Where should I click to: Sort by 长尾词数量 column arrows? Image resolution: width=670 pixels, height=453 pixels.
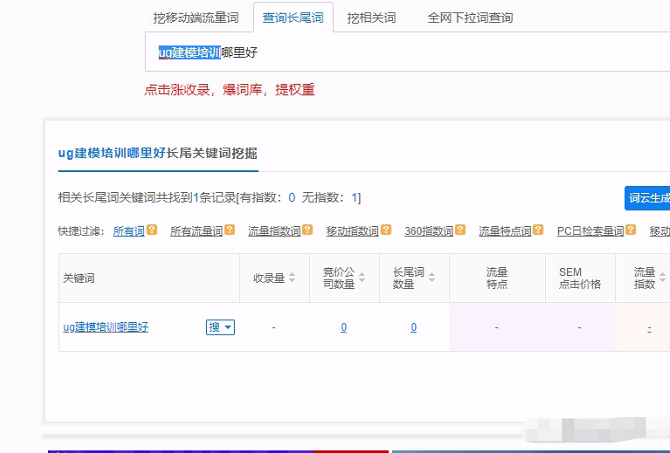[x=432, y=277]
